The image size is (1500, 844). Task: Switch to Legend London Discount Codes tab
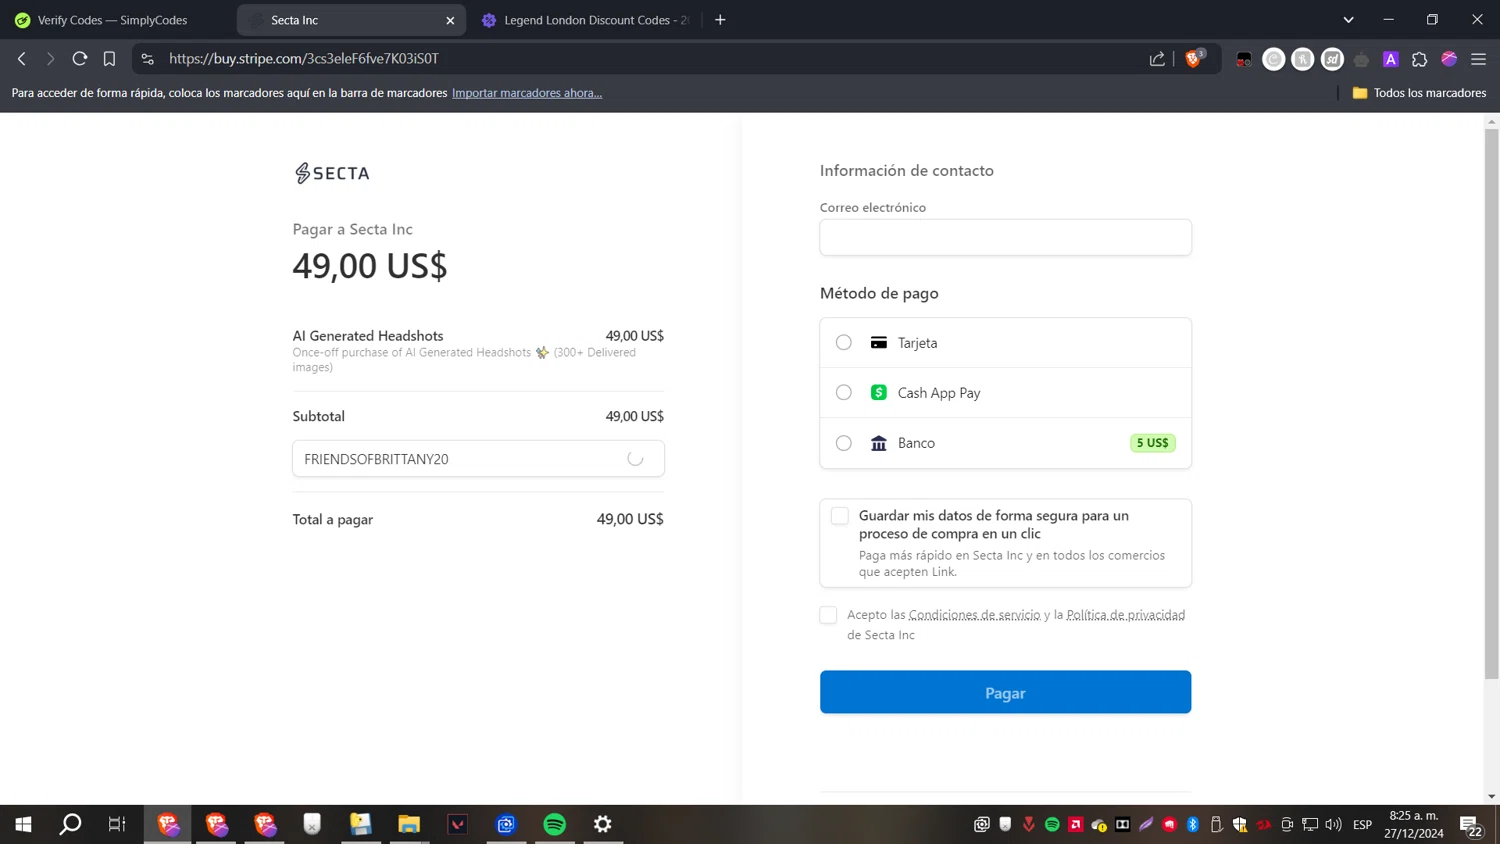coord(586,20)
